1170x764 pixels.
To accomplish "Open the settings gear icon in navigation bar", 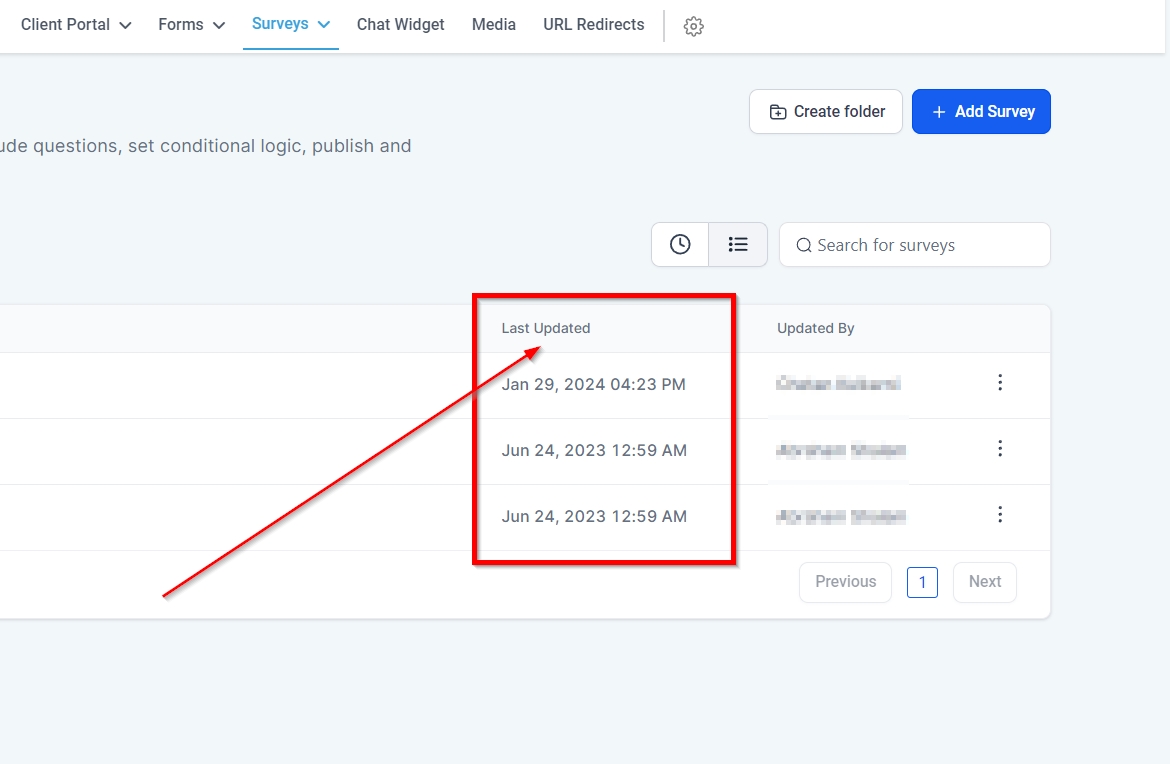I will click(693, 27).
